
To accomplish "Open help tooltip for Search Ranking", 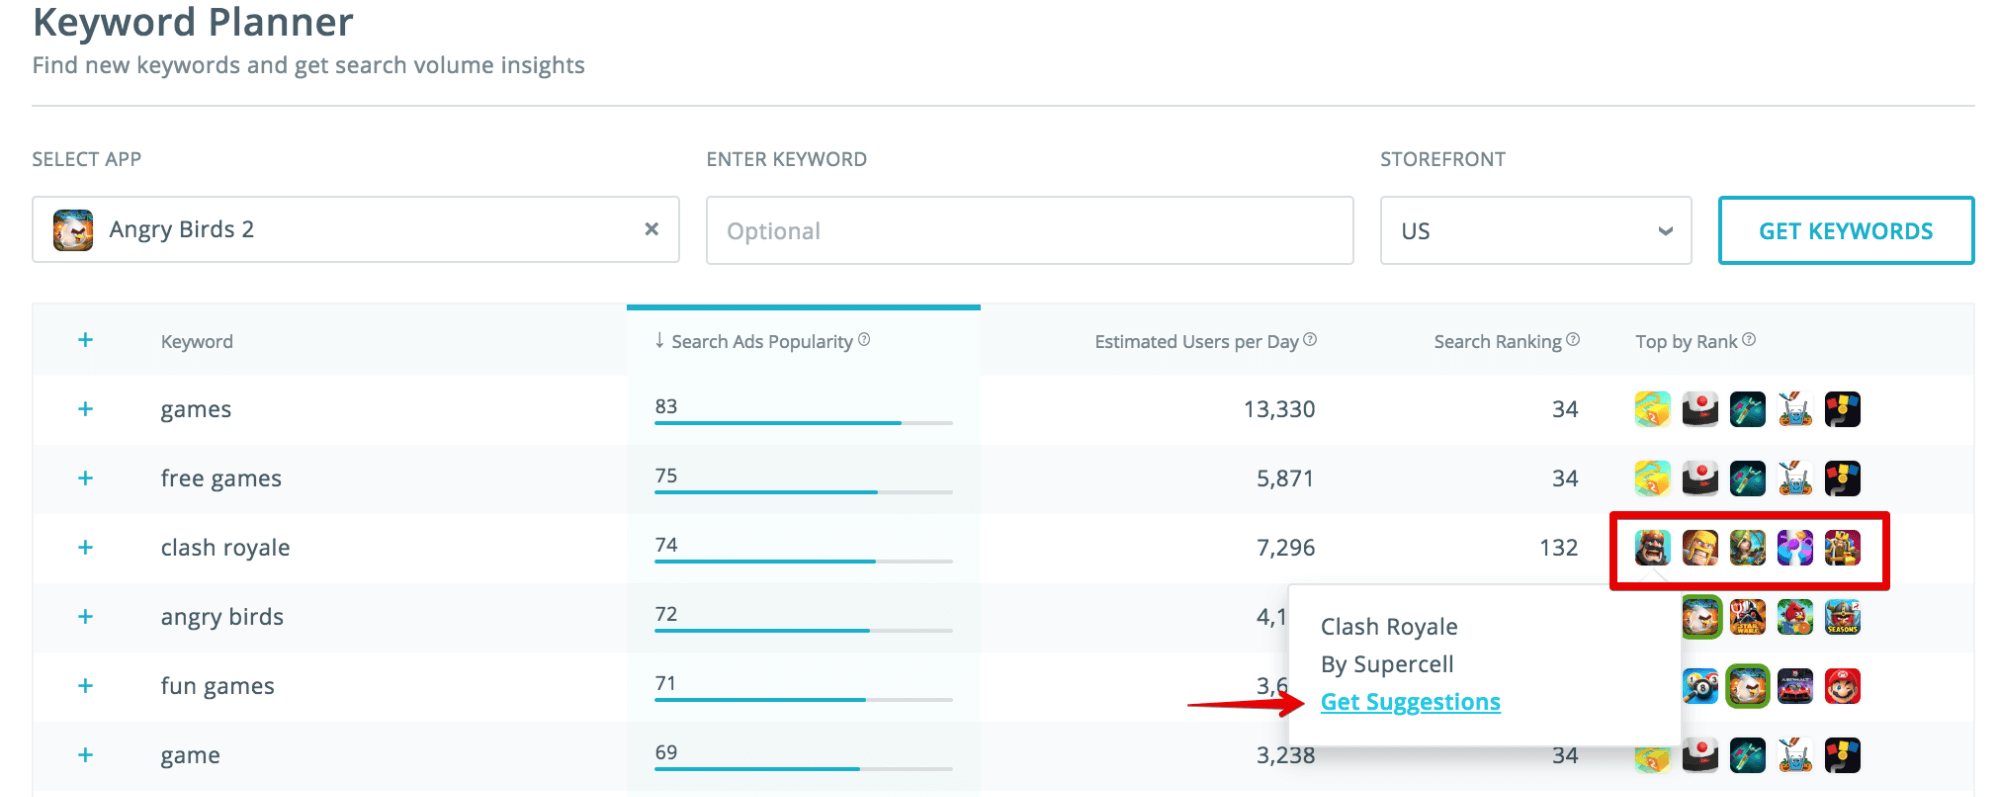I will [x=1573, y=340].
